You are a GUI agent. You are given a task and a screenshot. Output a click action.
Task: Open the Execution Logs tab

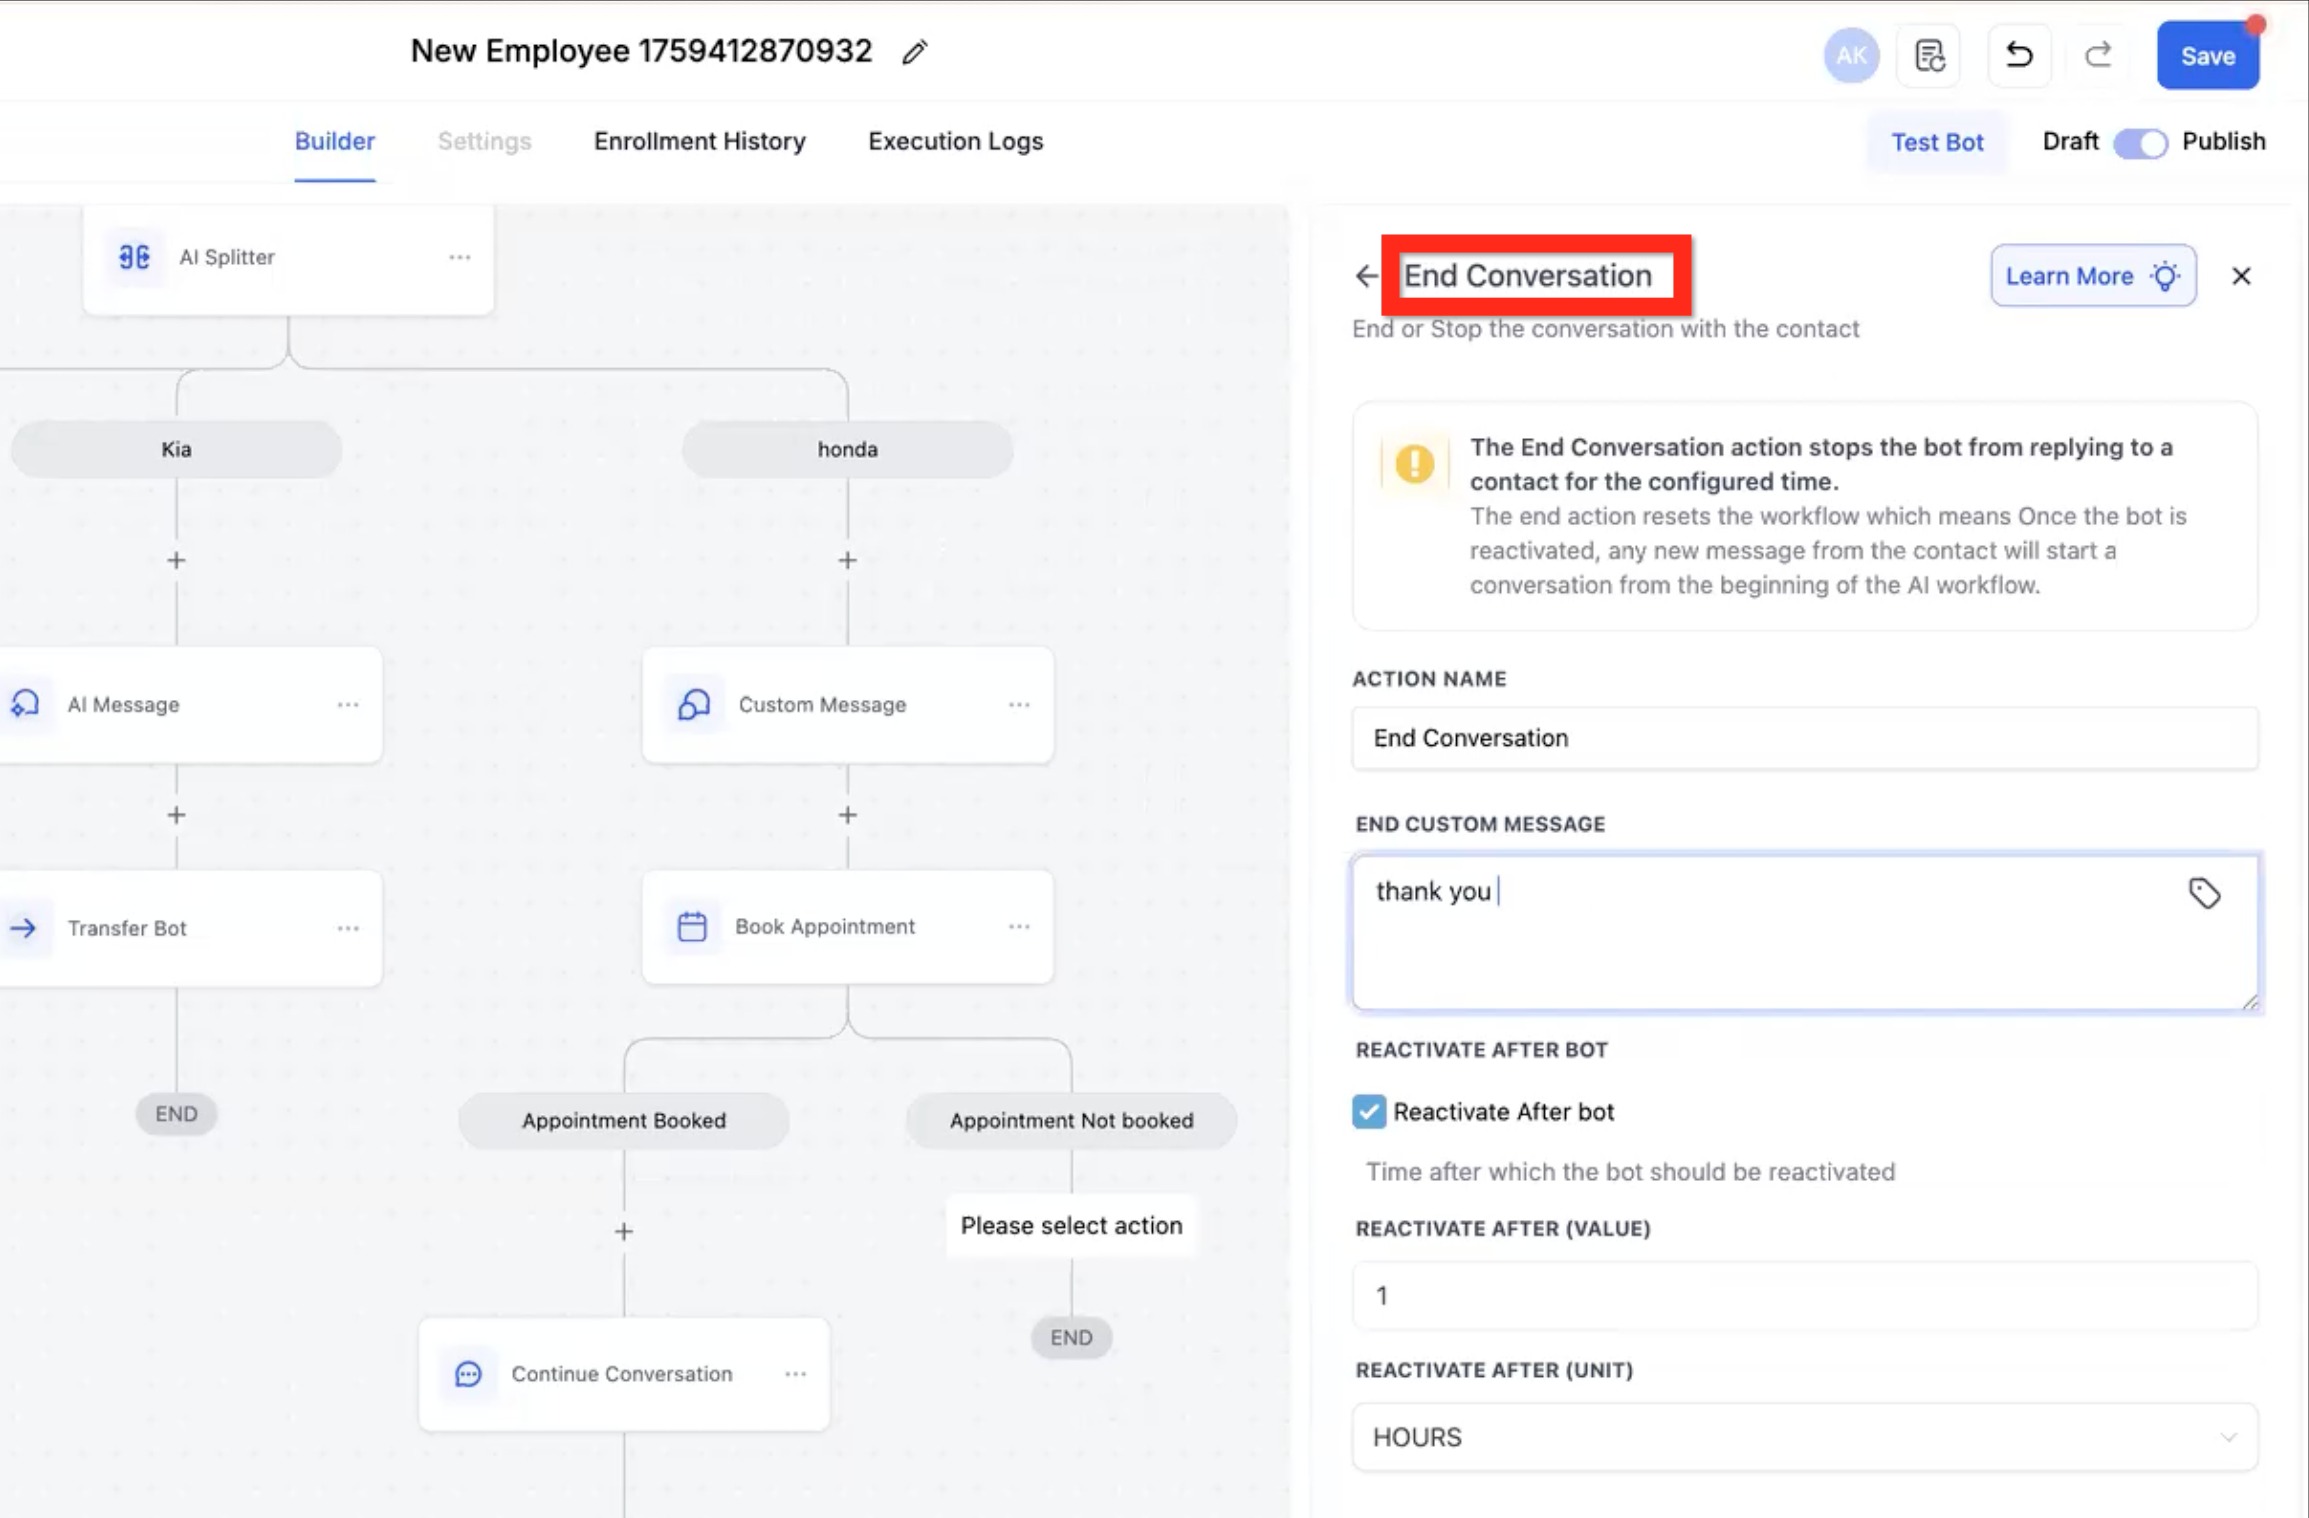click(955, 141)
